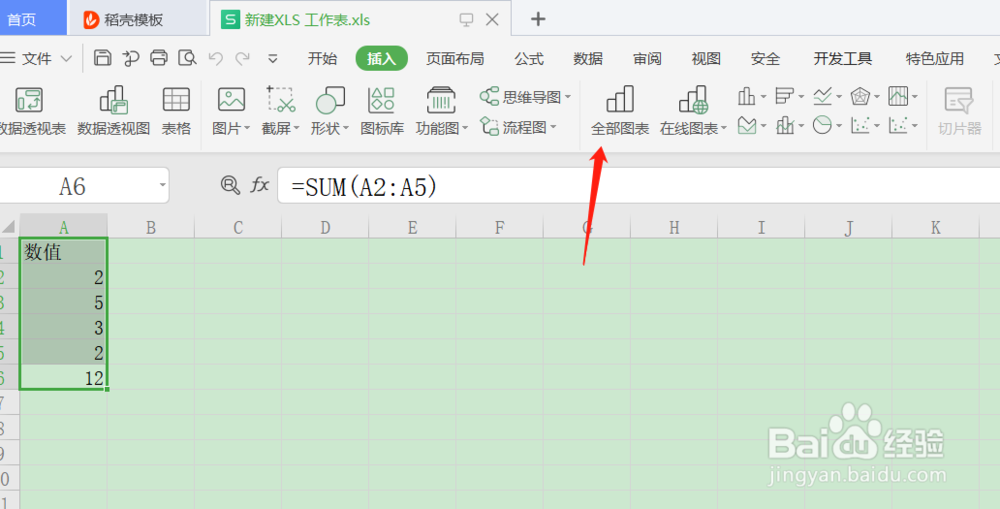1000x509 pixels.
Task: Select the cell containing 12
Action: coord(63,378)
